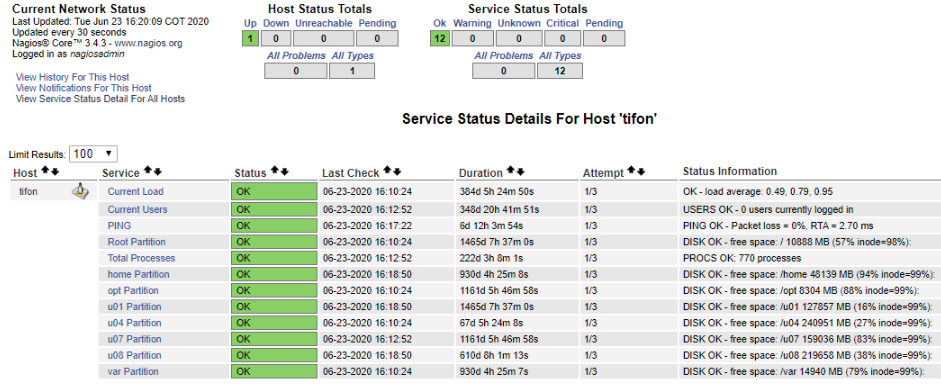Click the Up header in Host Status Totals
941x385 pixels.
[x=250, y=23]
